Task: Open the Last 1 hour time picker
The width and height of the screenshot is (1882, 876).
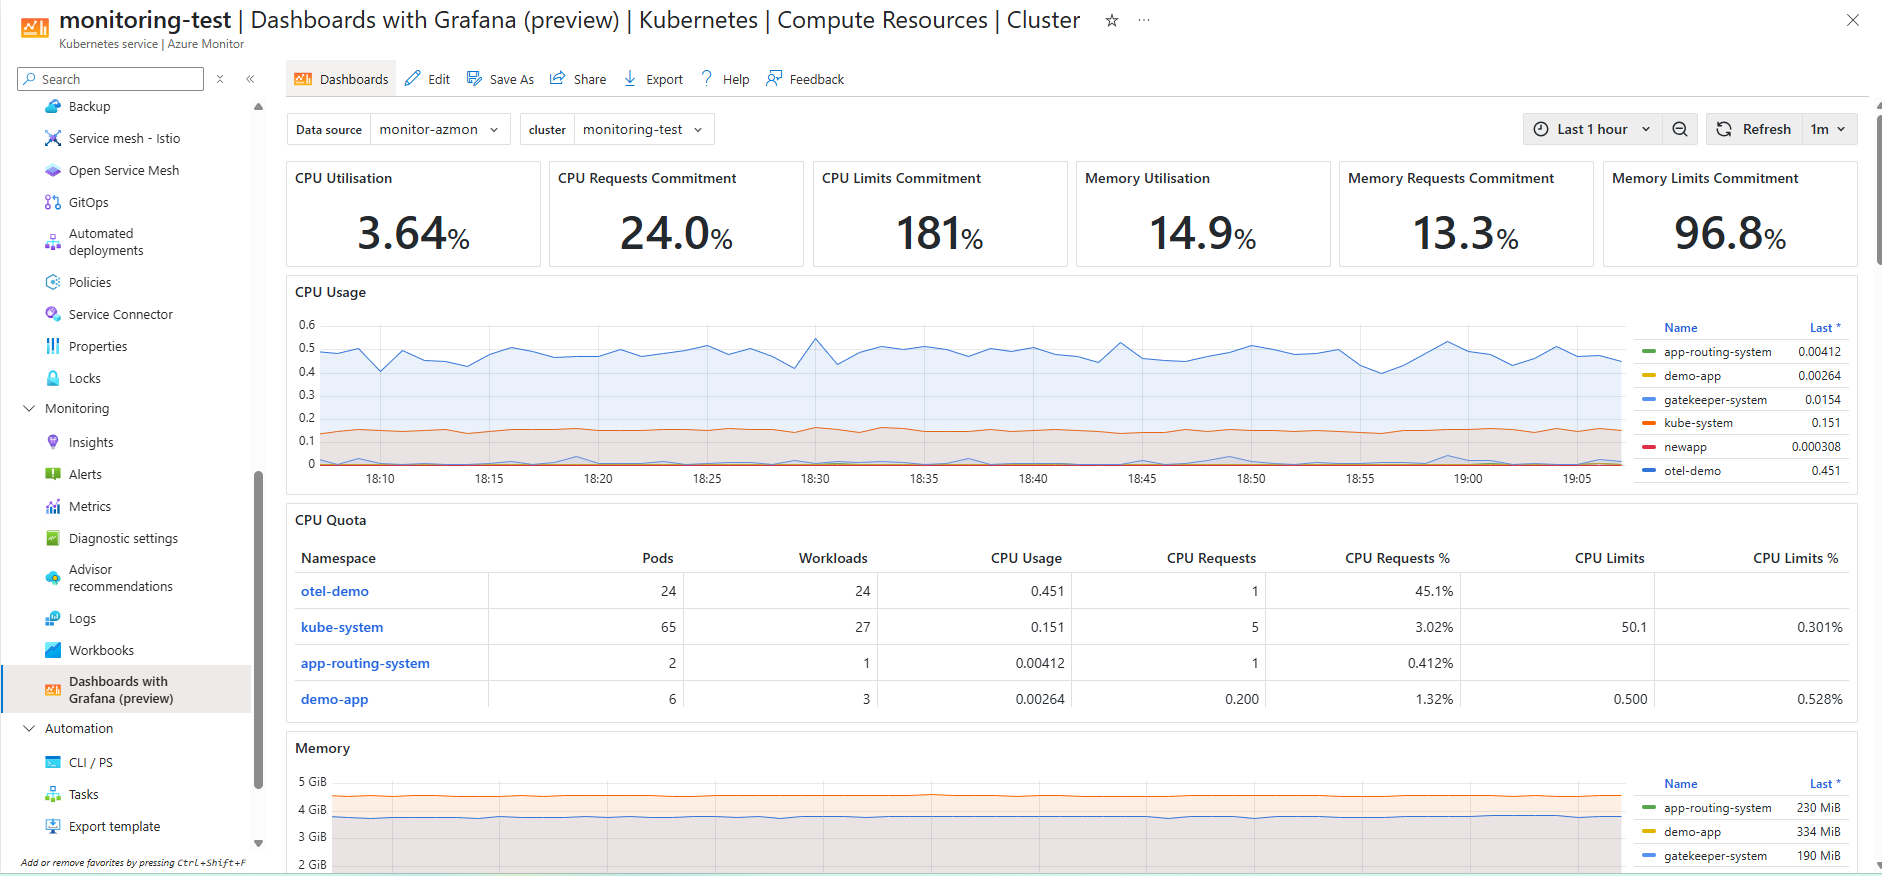Action: point(1593,130)
